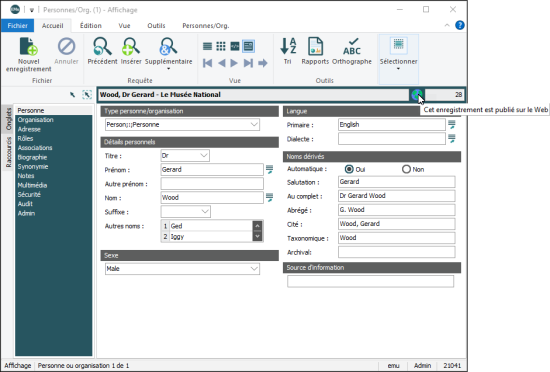The height and width of the screenshot is (372, 550).
Task: Click the Salutation field
Action: coord(397,182)
